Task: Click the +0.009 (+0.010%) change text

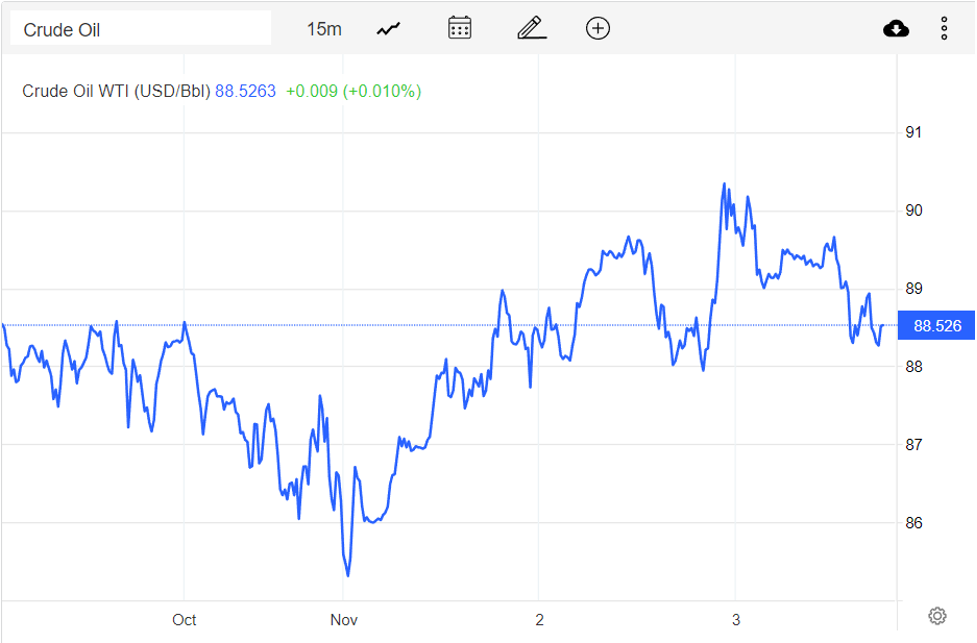Action: tap(353, 91)
